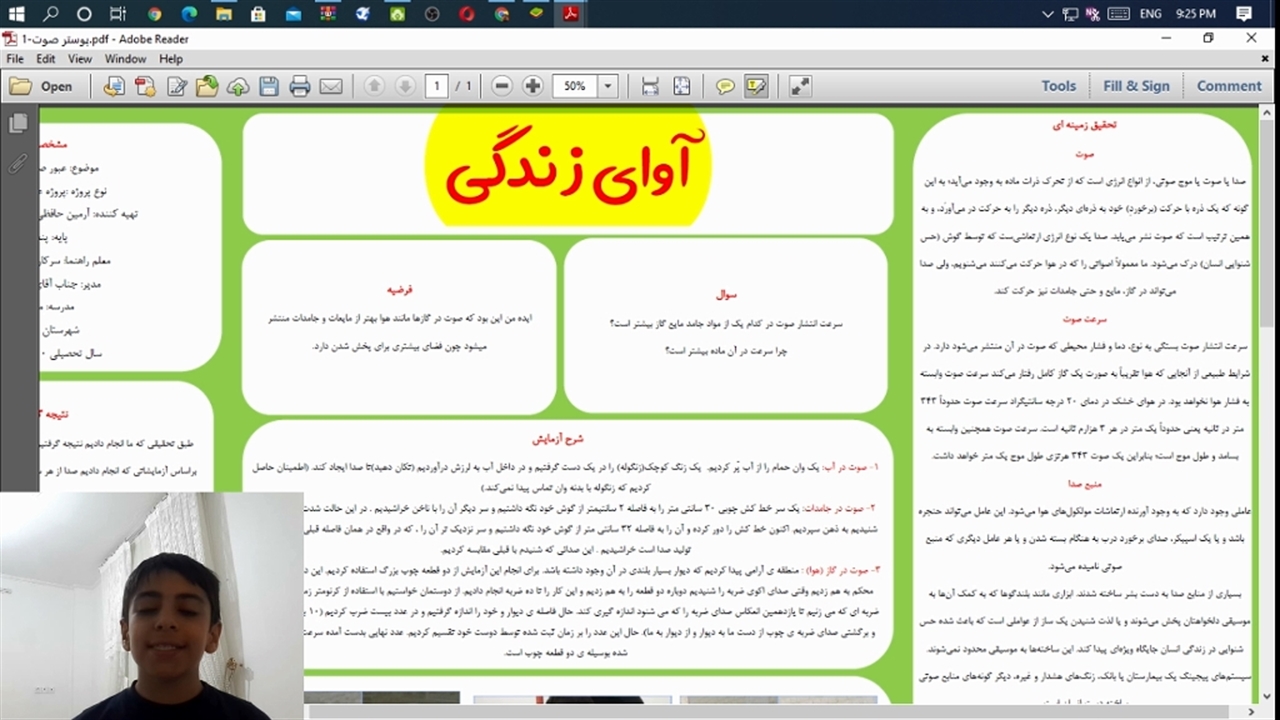
Task: Toggle the fit-to-width scrolling view
Action: (650, 86)
